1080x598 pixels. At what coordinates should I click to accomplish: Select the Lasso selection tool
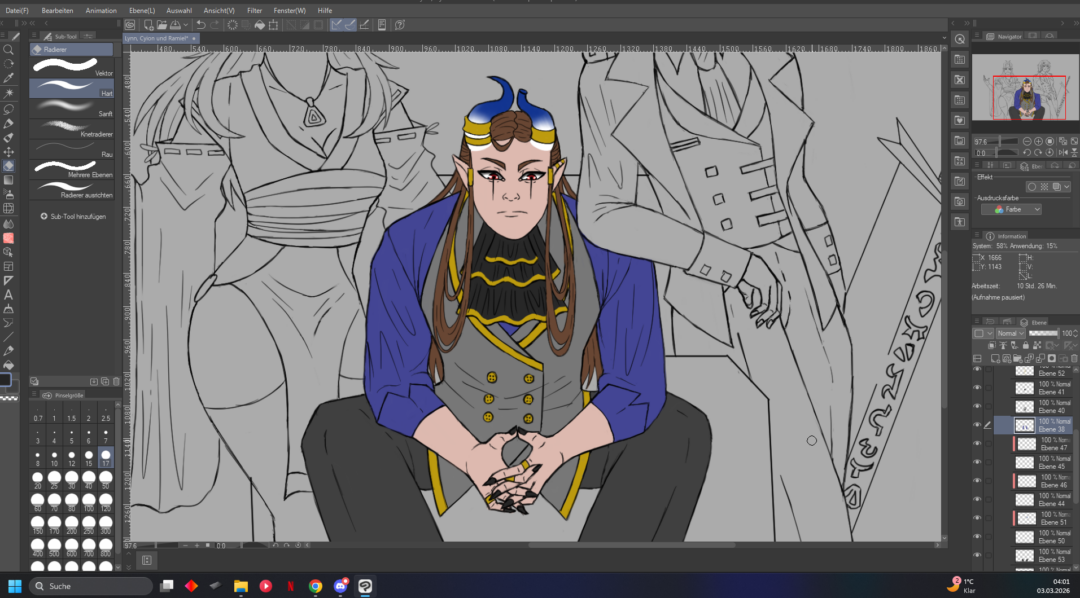[9, 108]
